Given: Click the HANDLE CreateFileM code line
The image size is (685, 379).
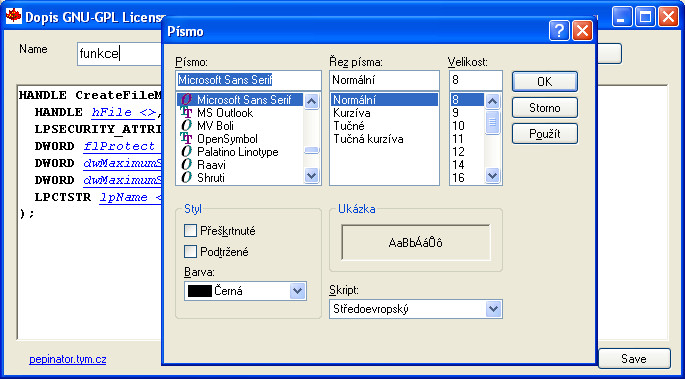Looking at the screenshot, I should (x=90, y=95).
